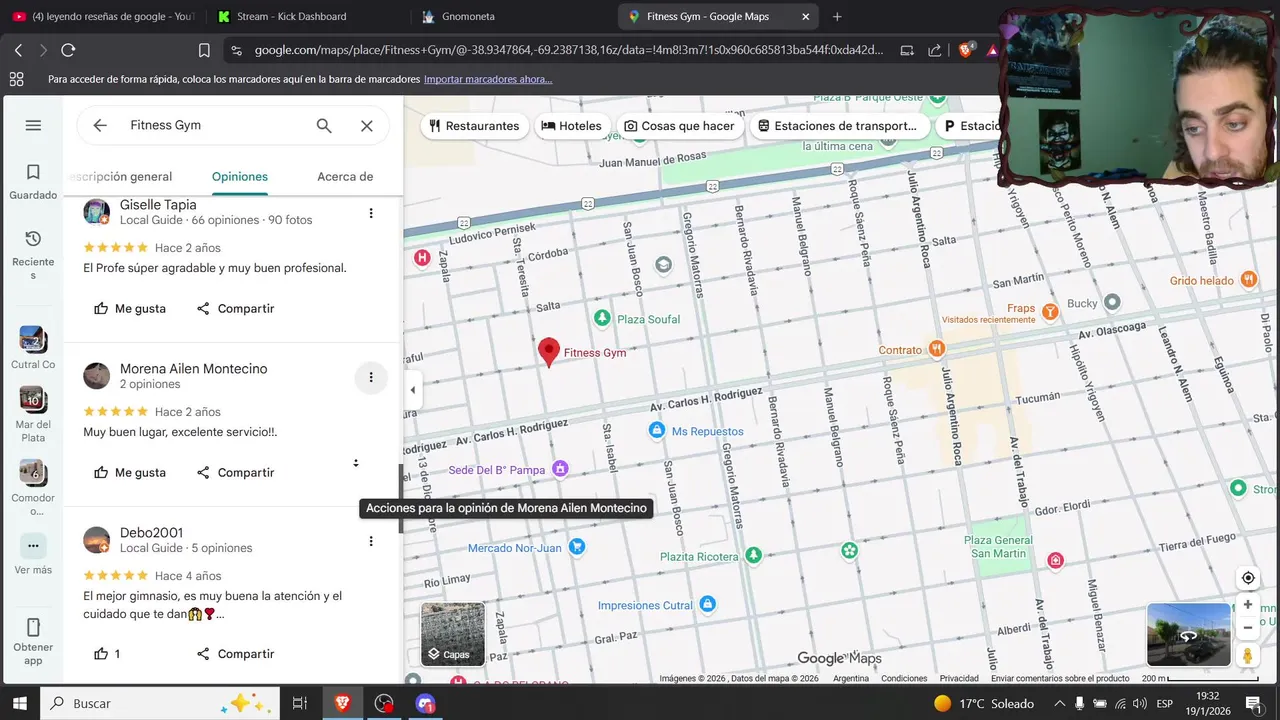Click the Sede Del B° Pampa marker

pos(560,469)
